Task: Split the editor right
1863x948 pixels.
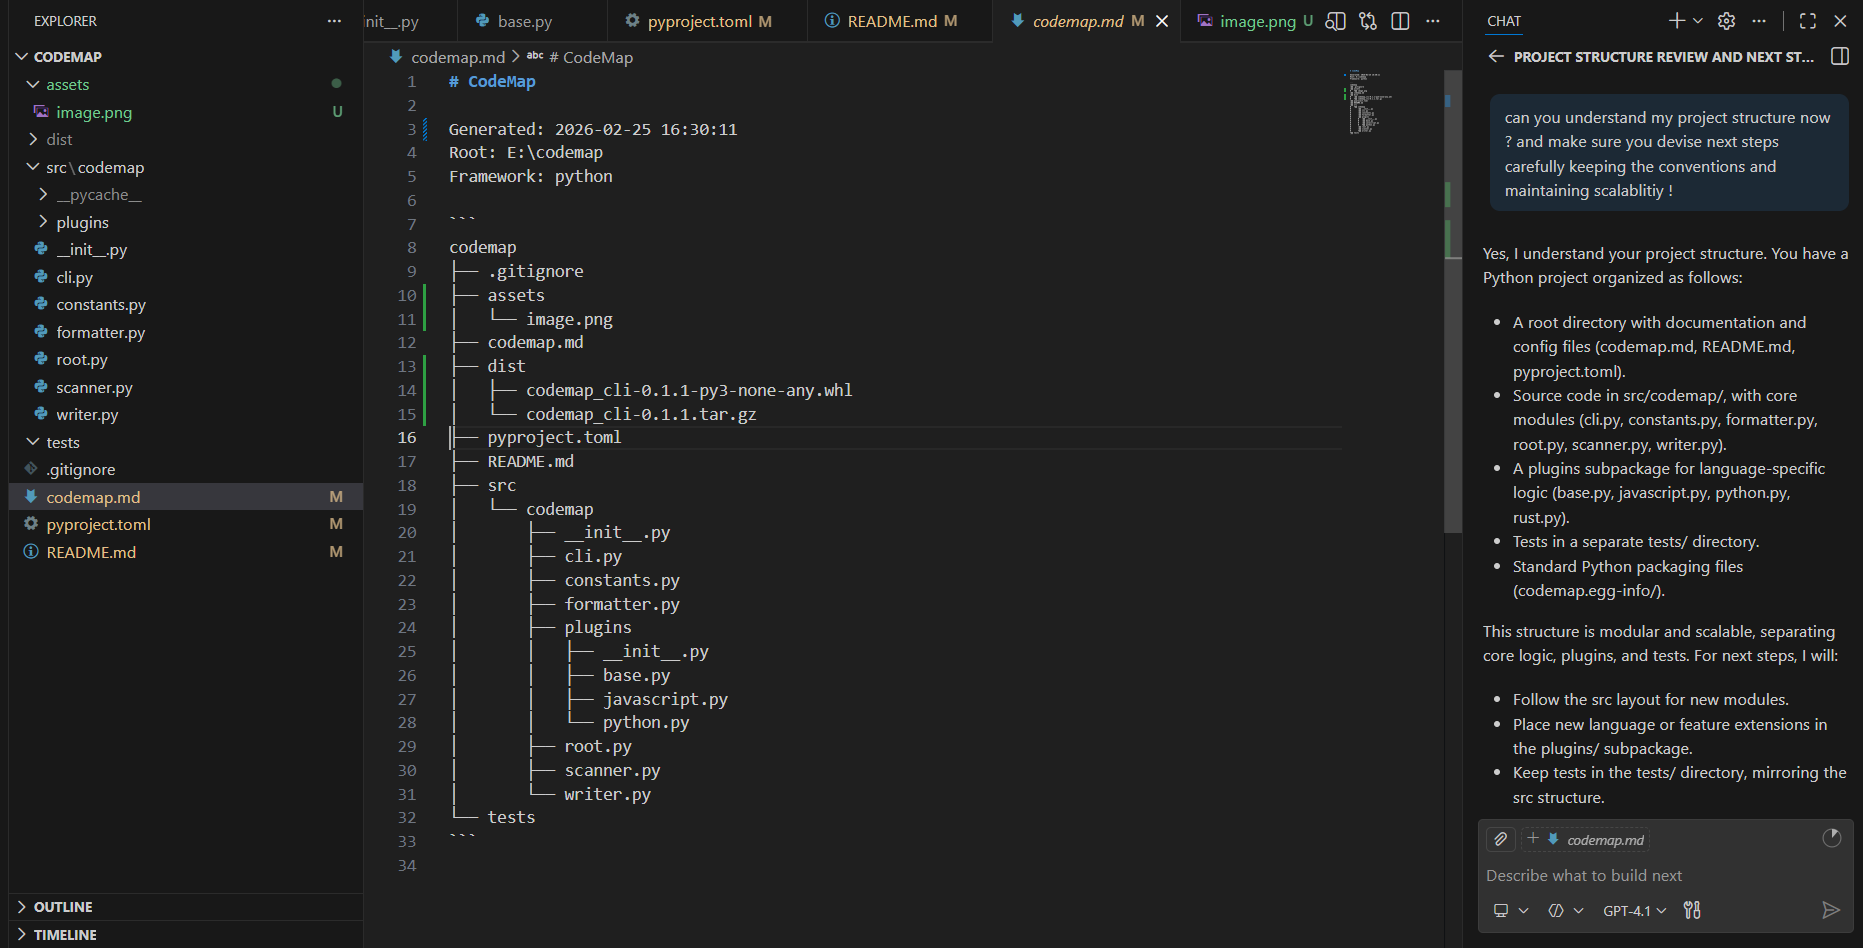Action: [1400, 21]
